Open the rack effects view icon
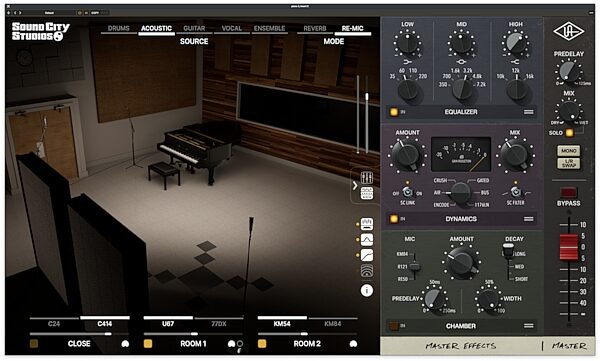 coord(367,193)
